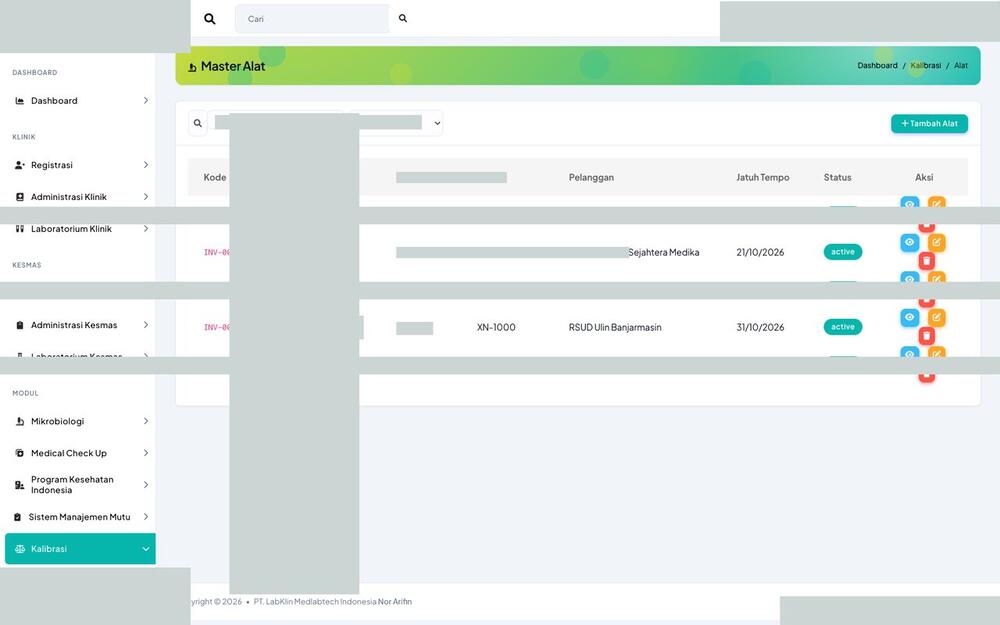Open the Mikrobiologi module menu

click(x=80, y=422)
